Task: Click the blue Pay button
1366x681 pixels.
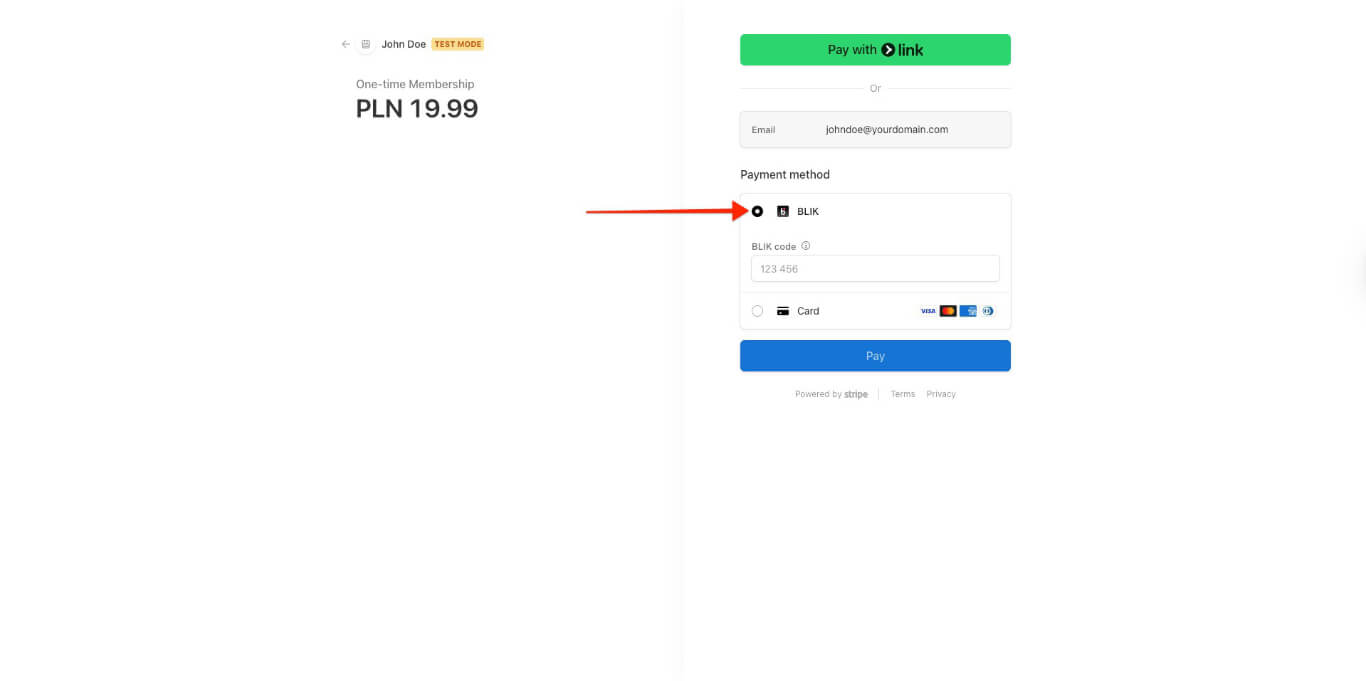Action: (x=875, y=355)
